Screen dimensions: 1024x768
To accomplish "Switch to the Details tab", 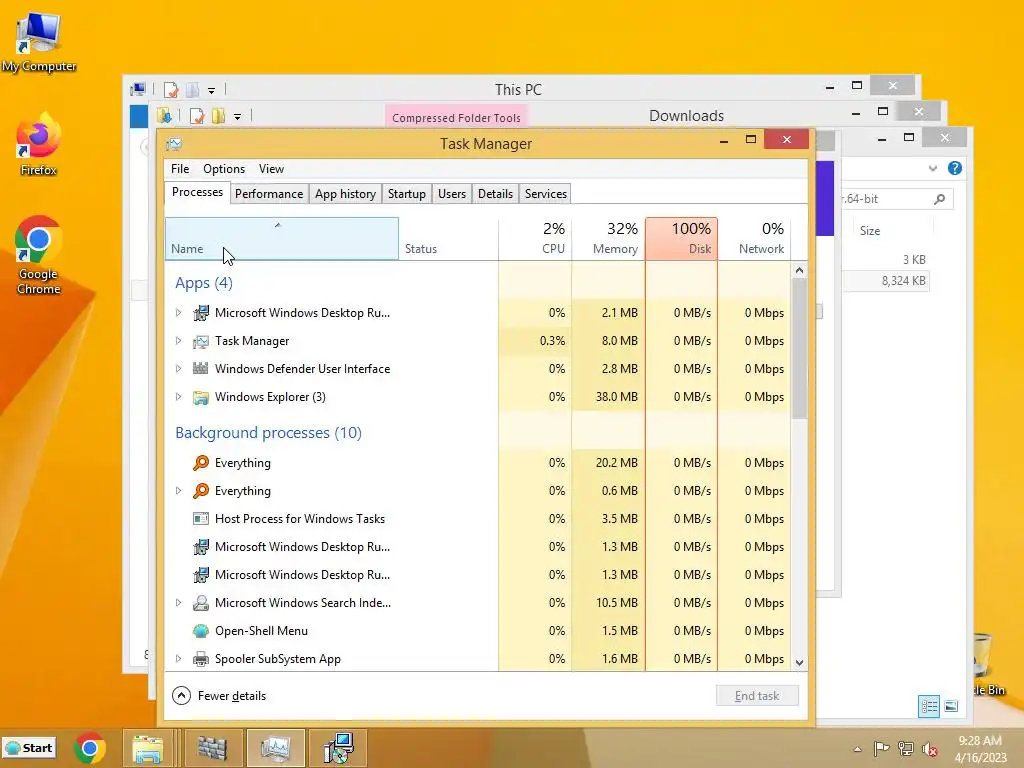I will tap(496, 194).
